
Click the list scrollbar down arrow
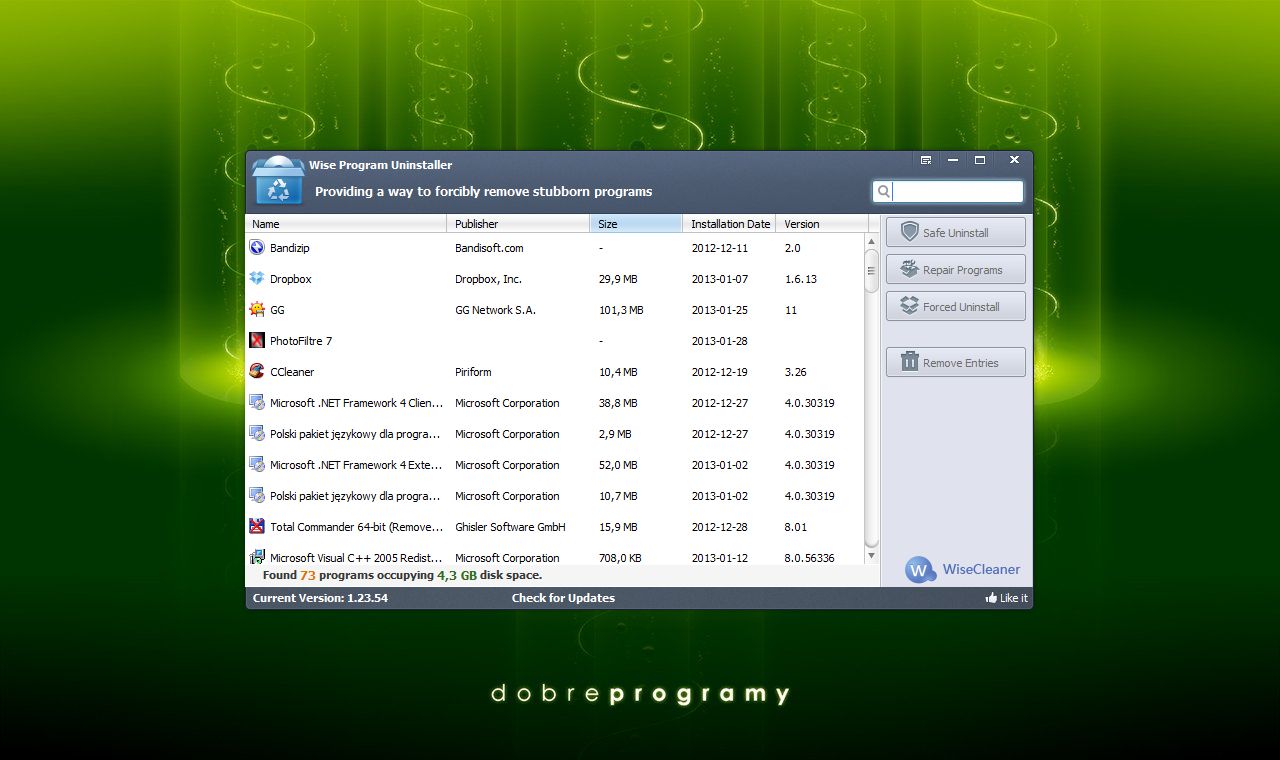[871, 555]
